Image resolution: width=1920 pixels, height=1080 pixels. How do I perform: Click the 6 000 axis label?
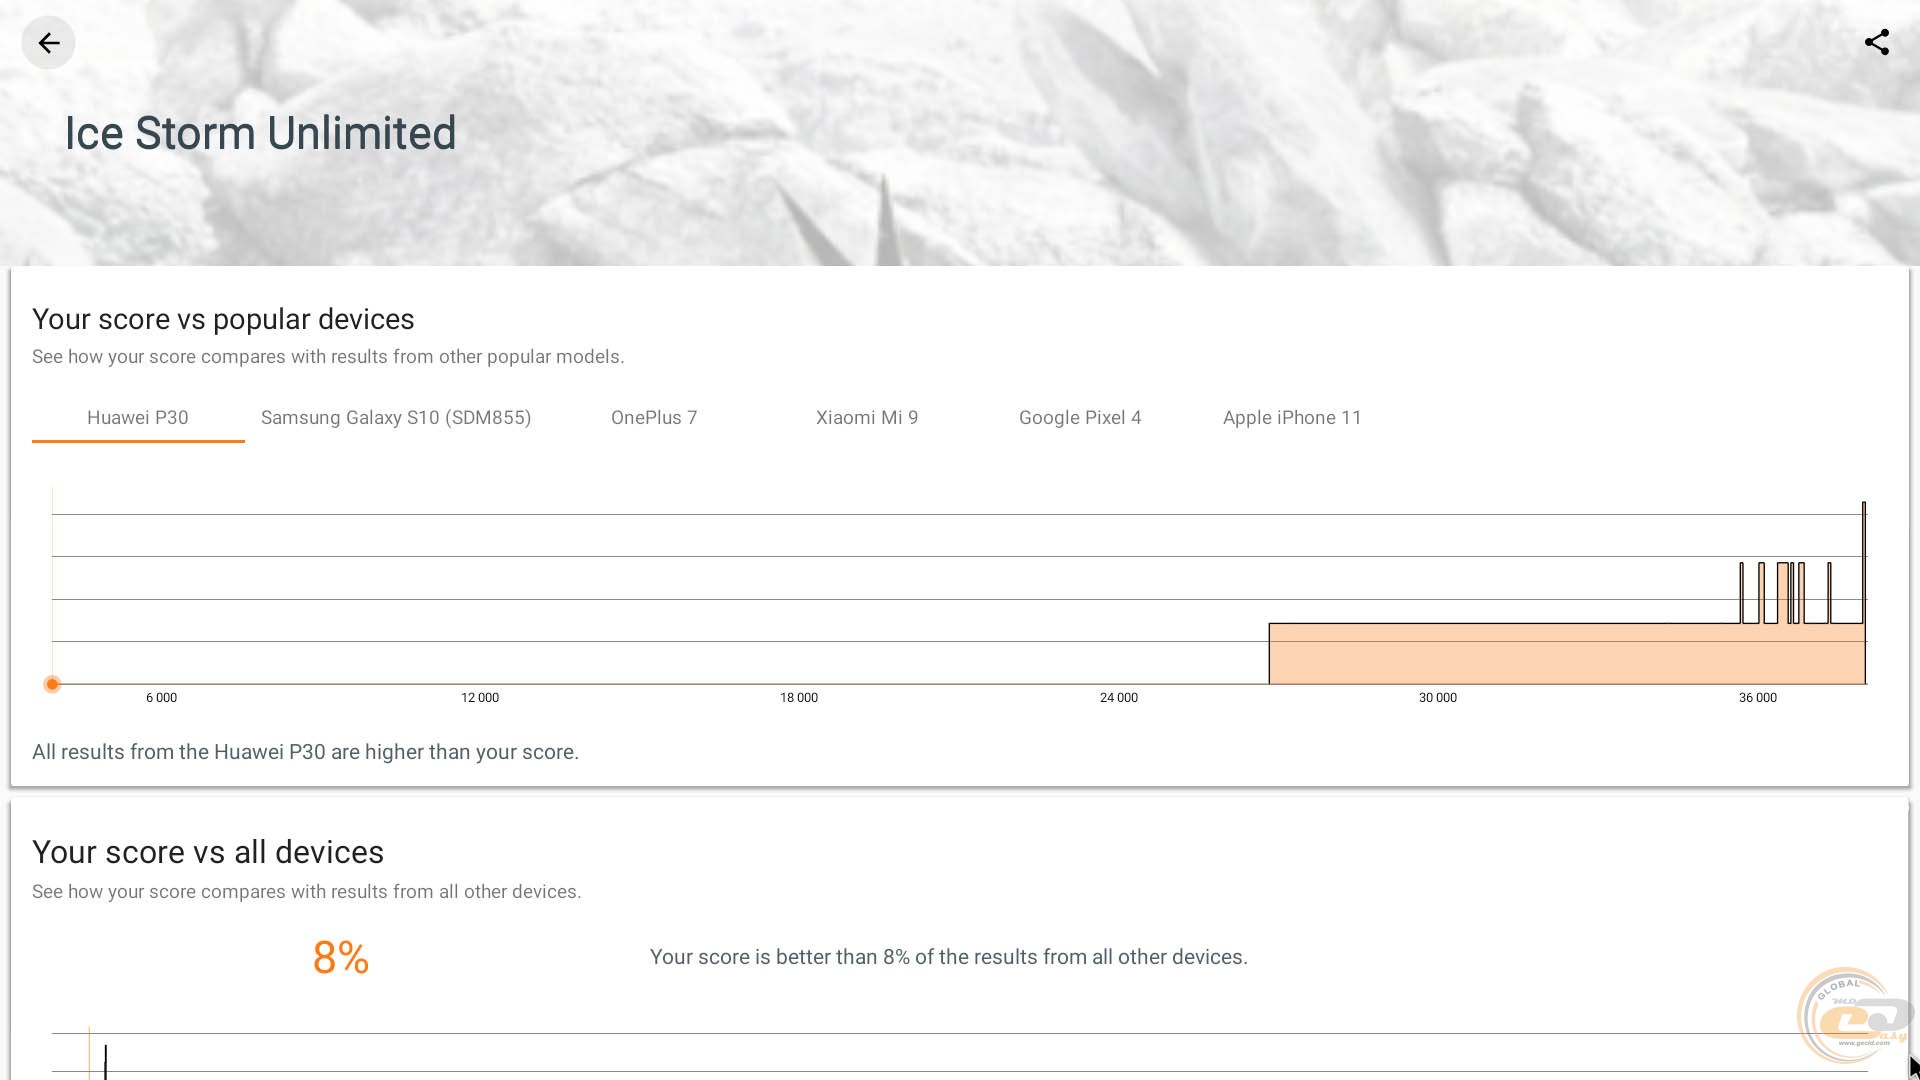(161, 698)
